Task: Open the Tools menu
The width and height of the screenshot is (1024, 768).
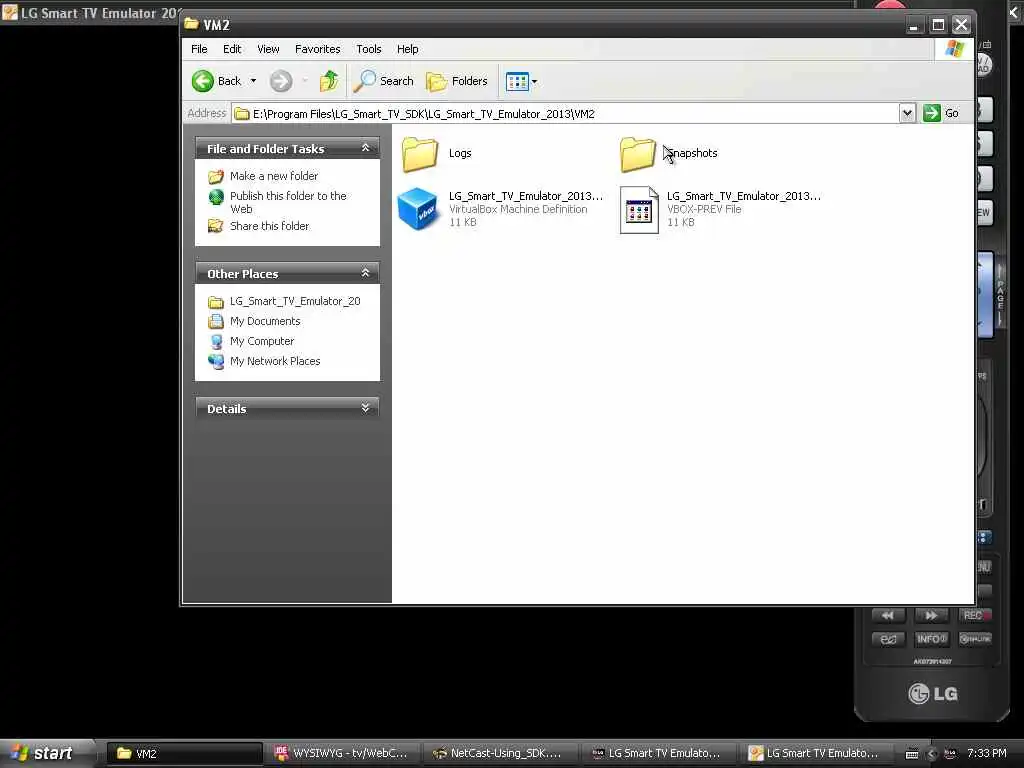Action: point(368,49)
